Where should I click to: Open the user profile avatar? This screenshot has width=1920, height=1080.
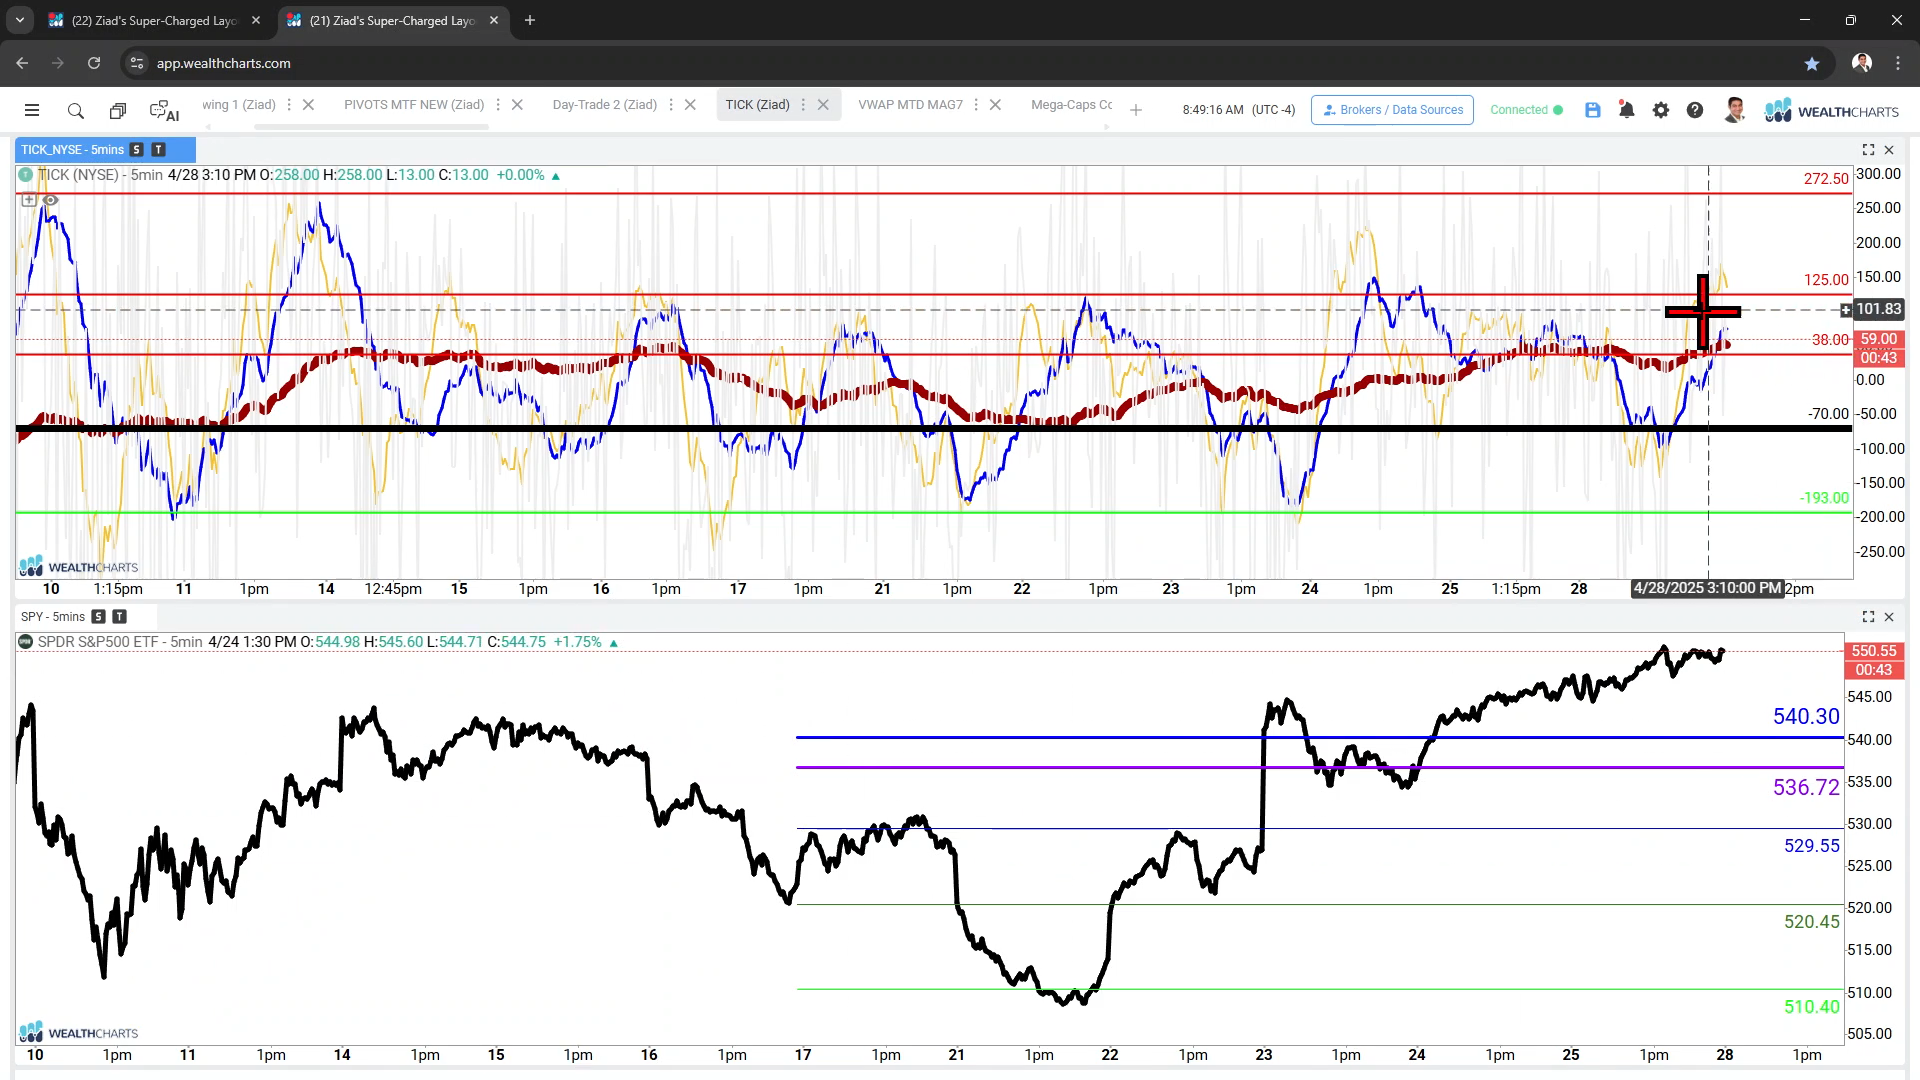pos(1735,110)
